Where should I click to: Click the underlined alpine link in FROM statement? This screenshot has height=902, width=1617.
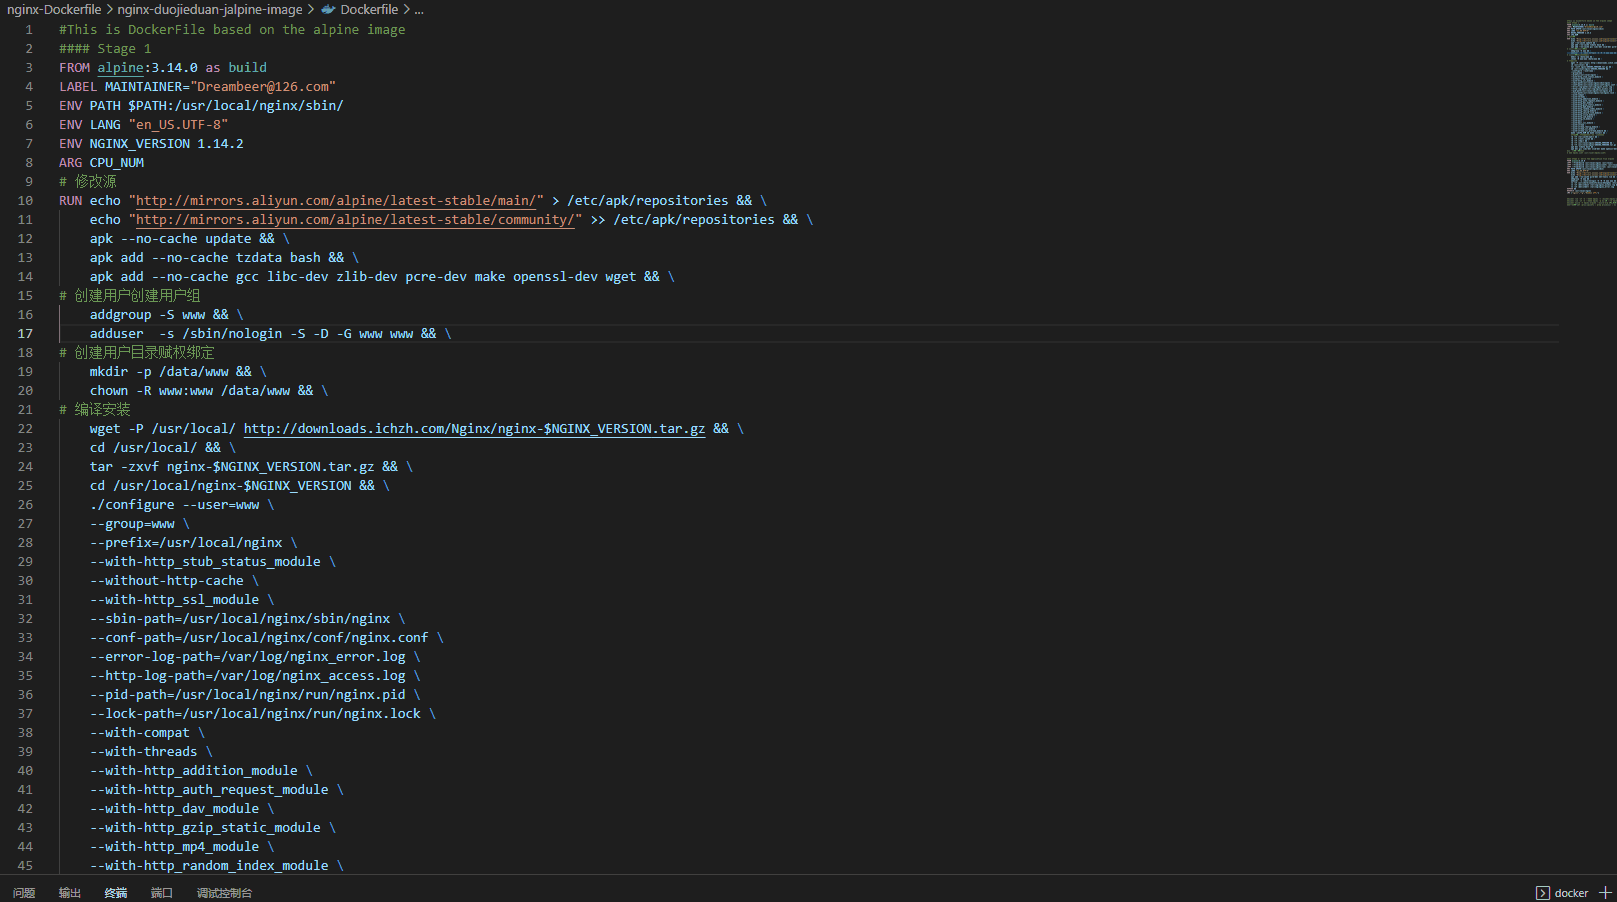[x=120, y=67]
